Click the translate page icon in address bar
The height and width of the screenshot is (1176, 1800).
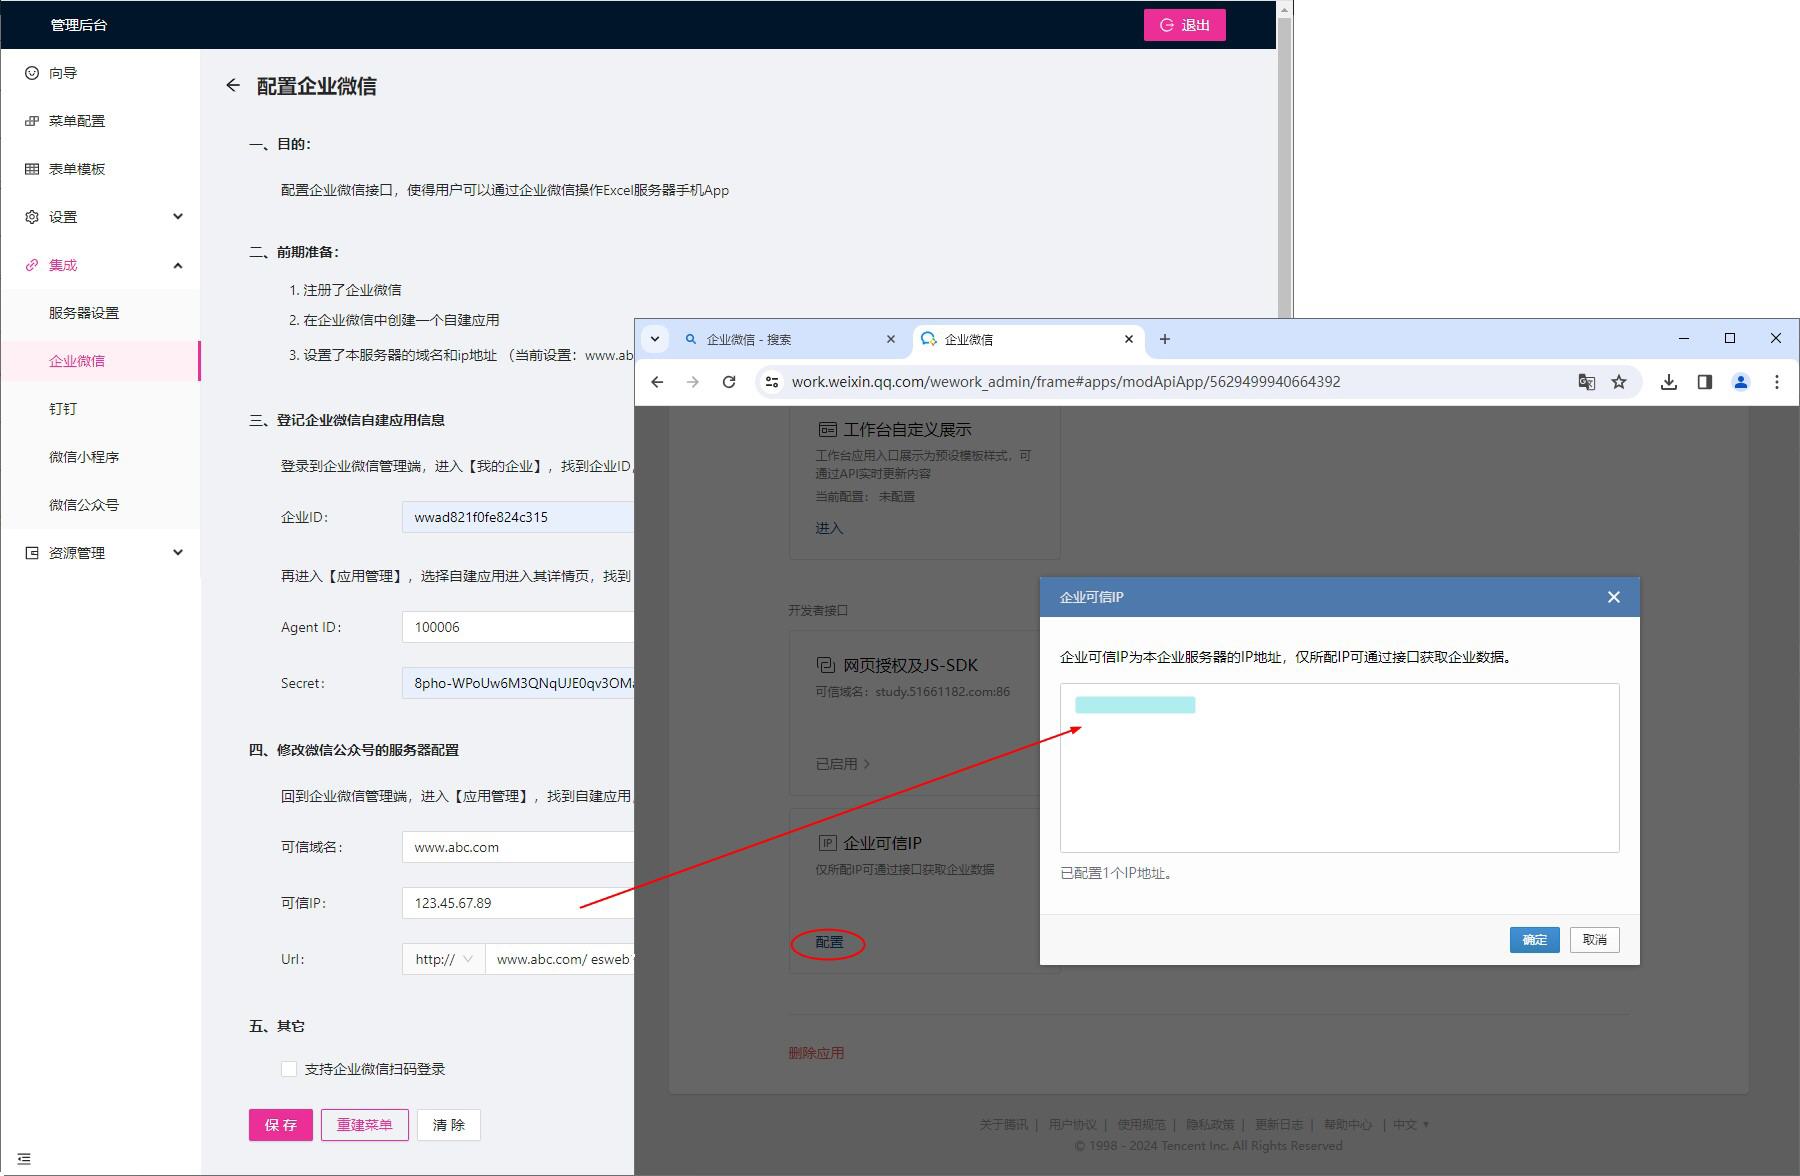point(1586,382)
